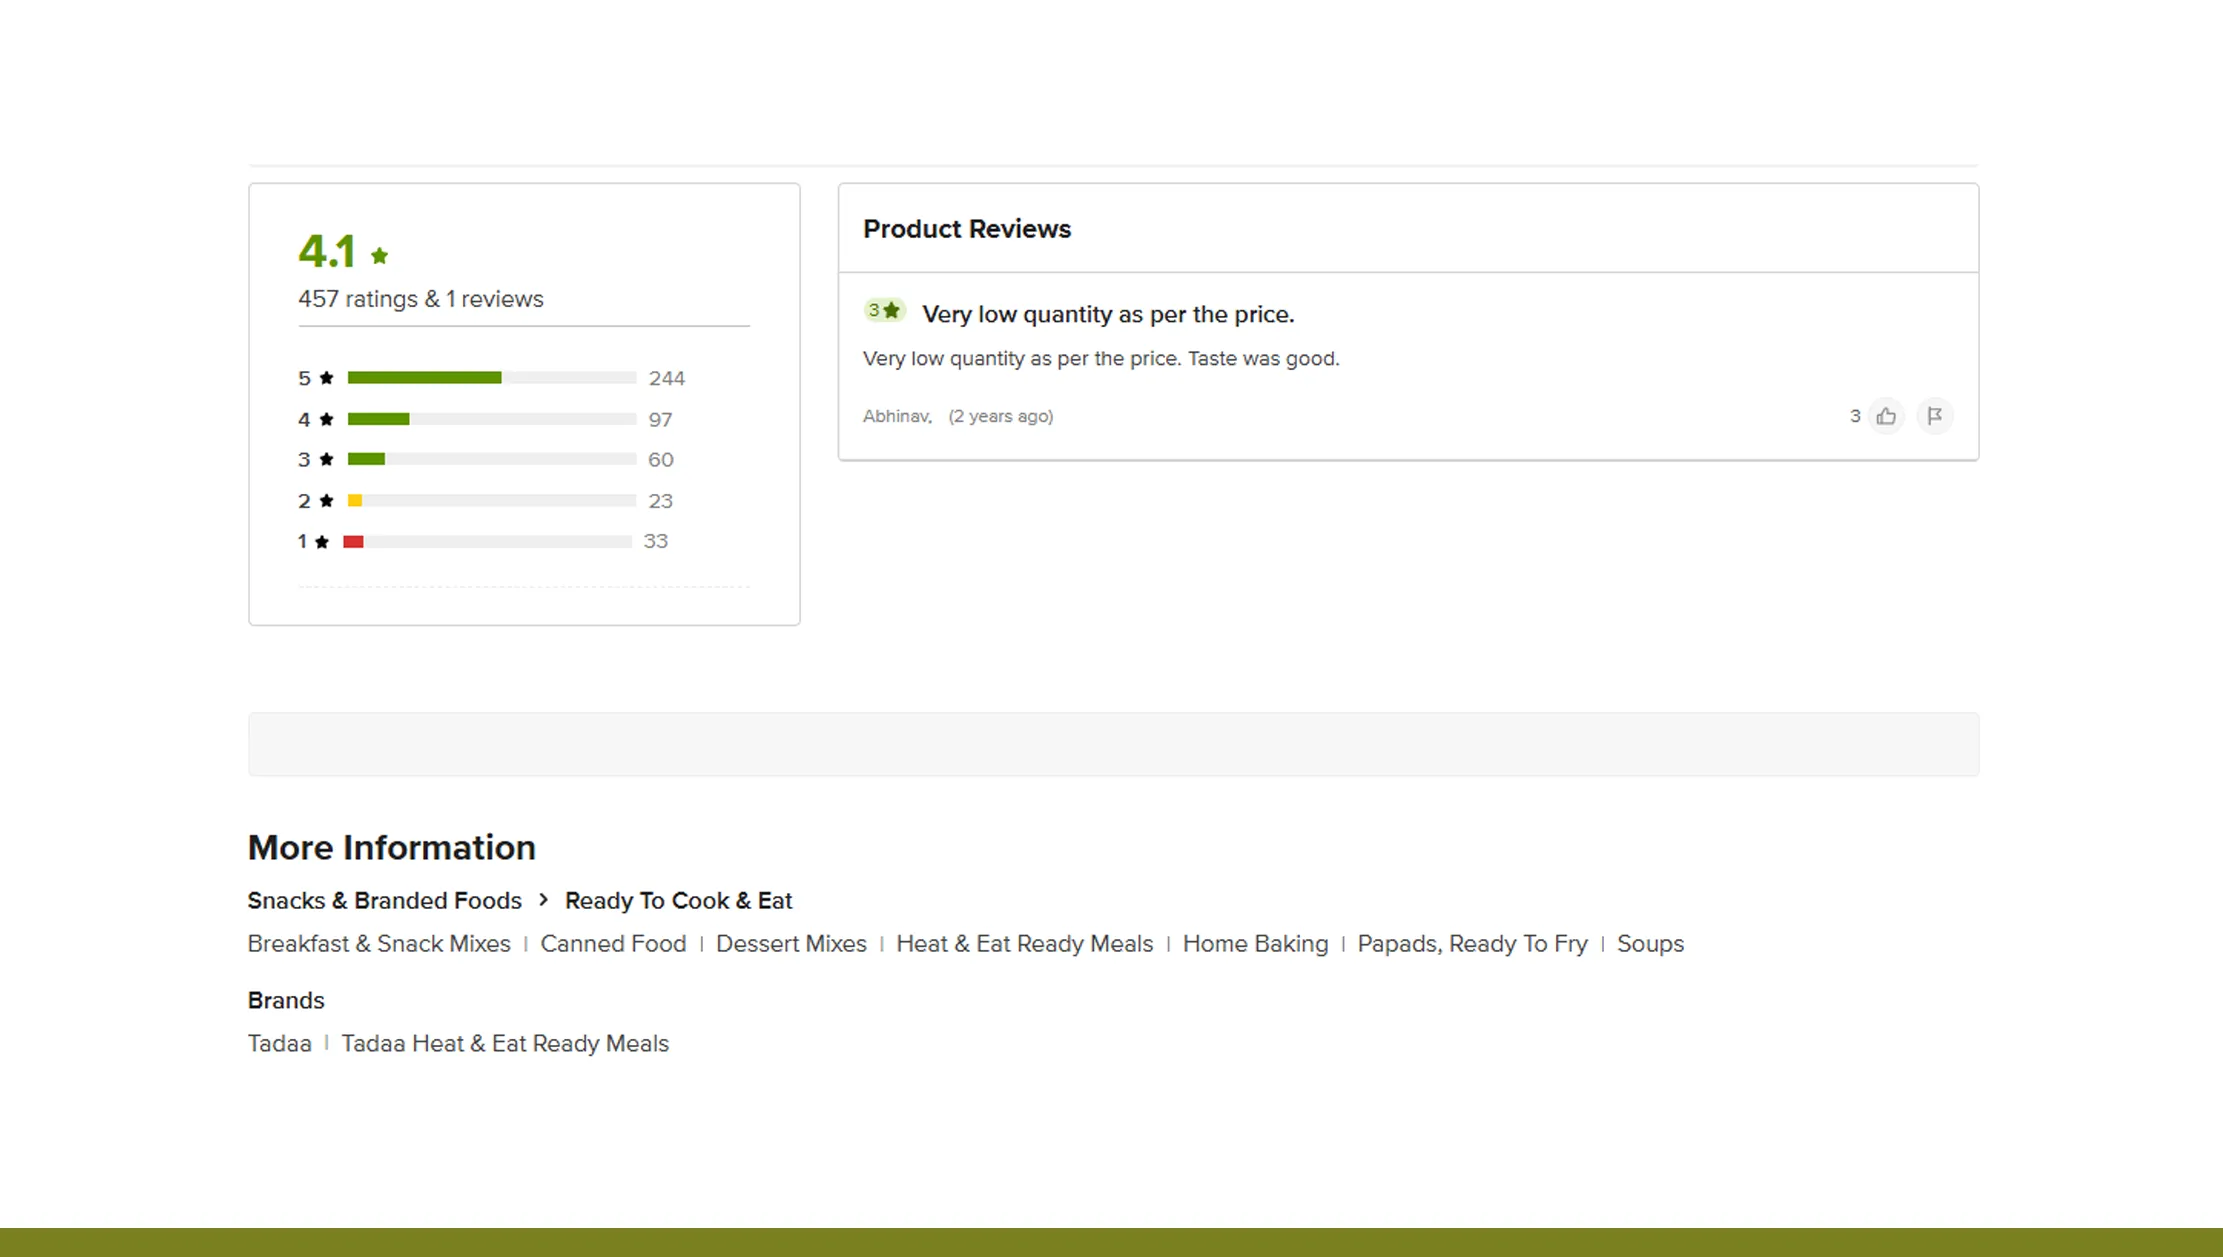This screenshot has width=2223, height=1257.
Task: Open the Heat & Eat Ready Meals link
Action: [x=1026, y=943]
